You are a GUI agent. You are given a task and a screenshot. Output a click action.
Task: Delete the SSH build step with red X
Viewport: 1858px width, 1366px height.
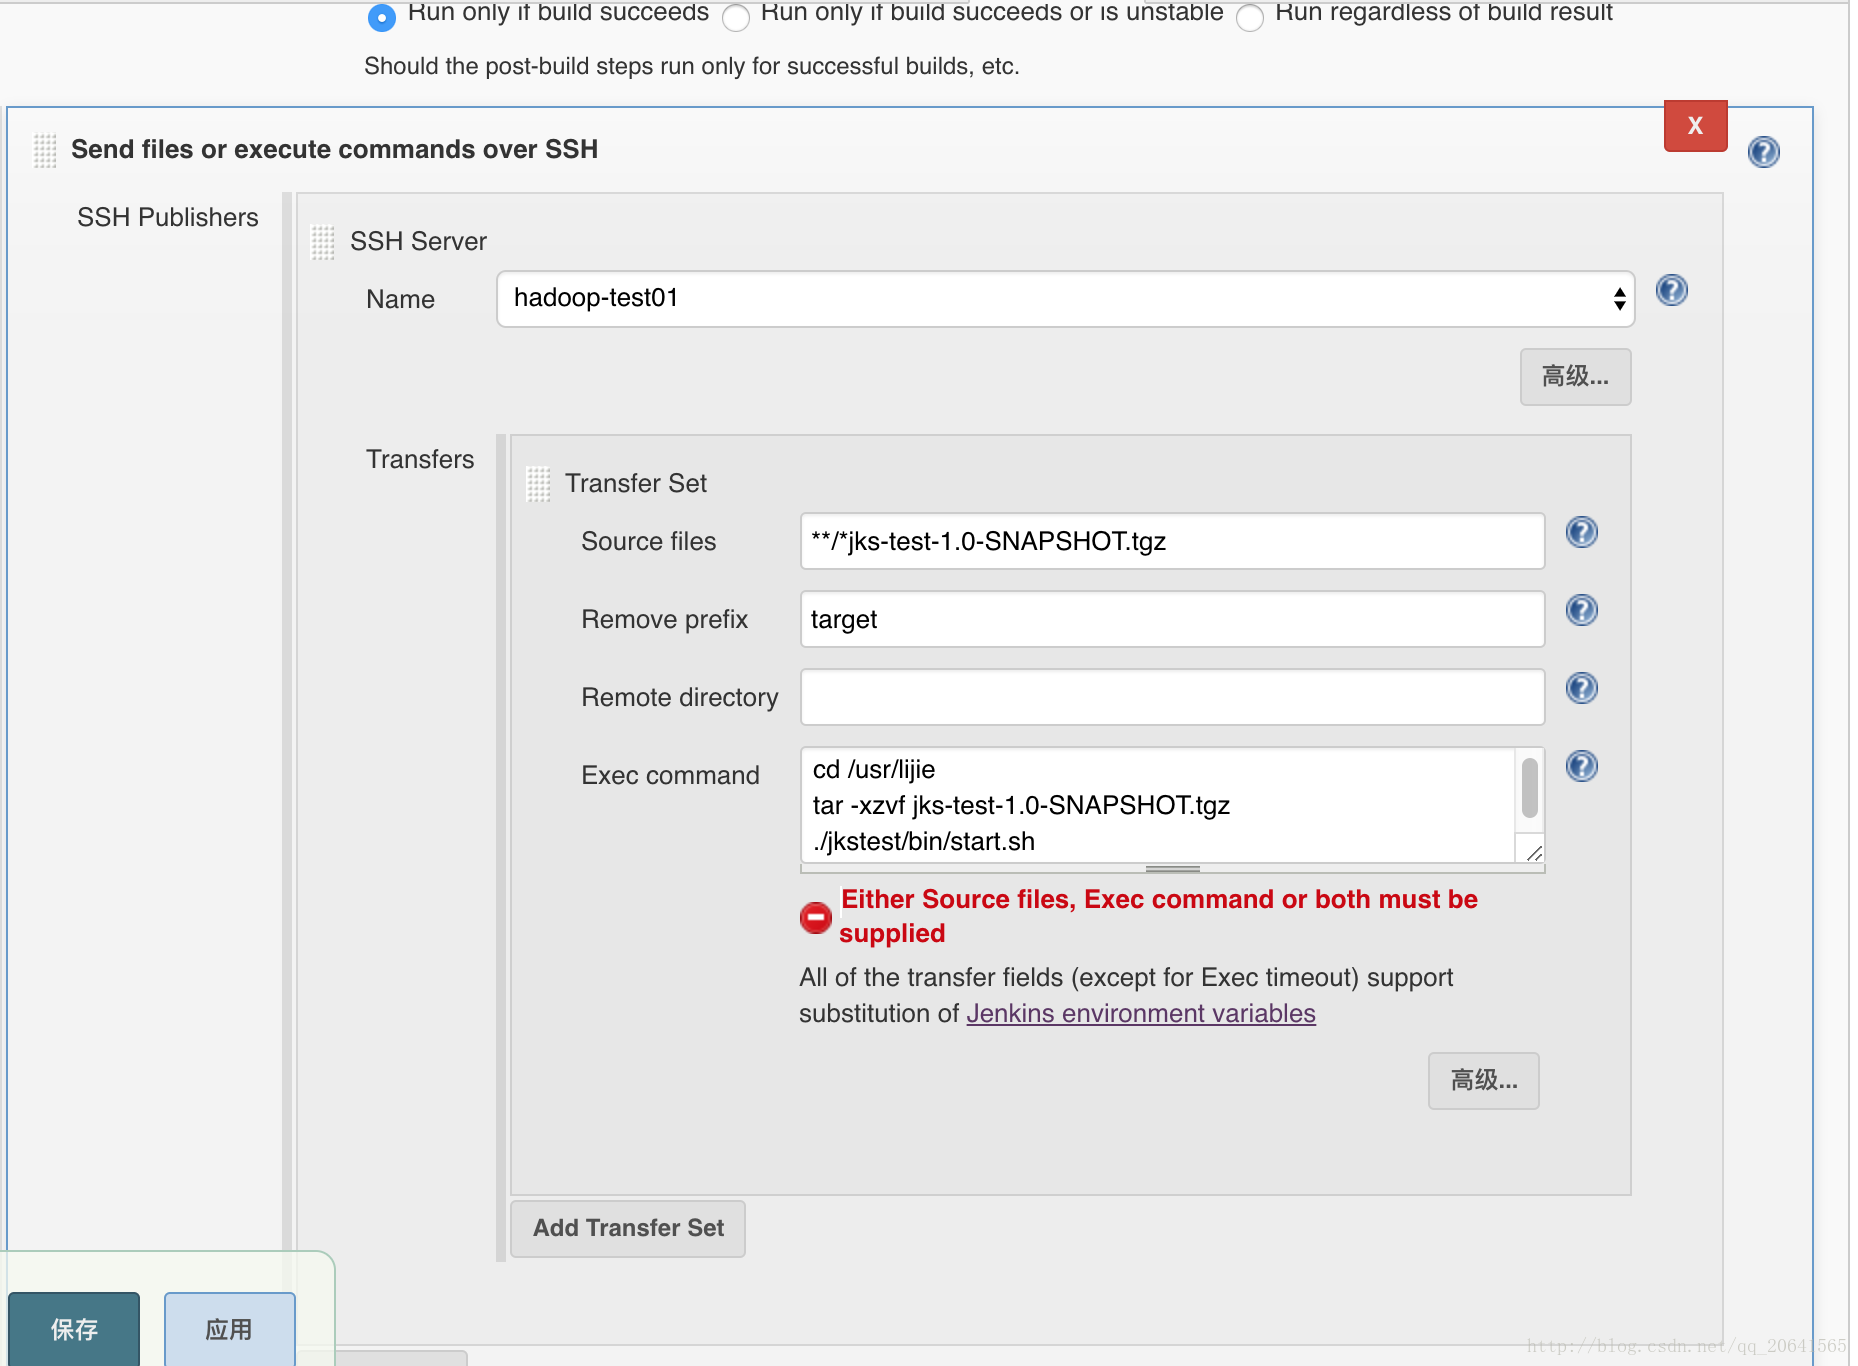[1695, 126]
